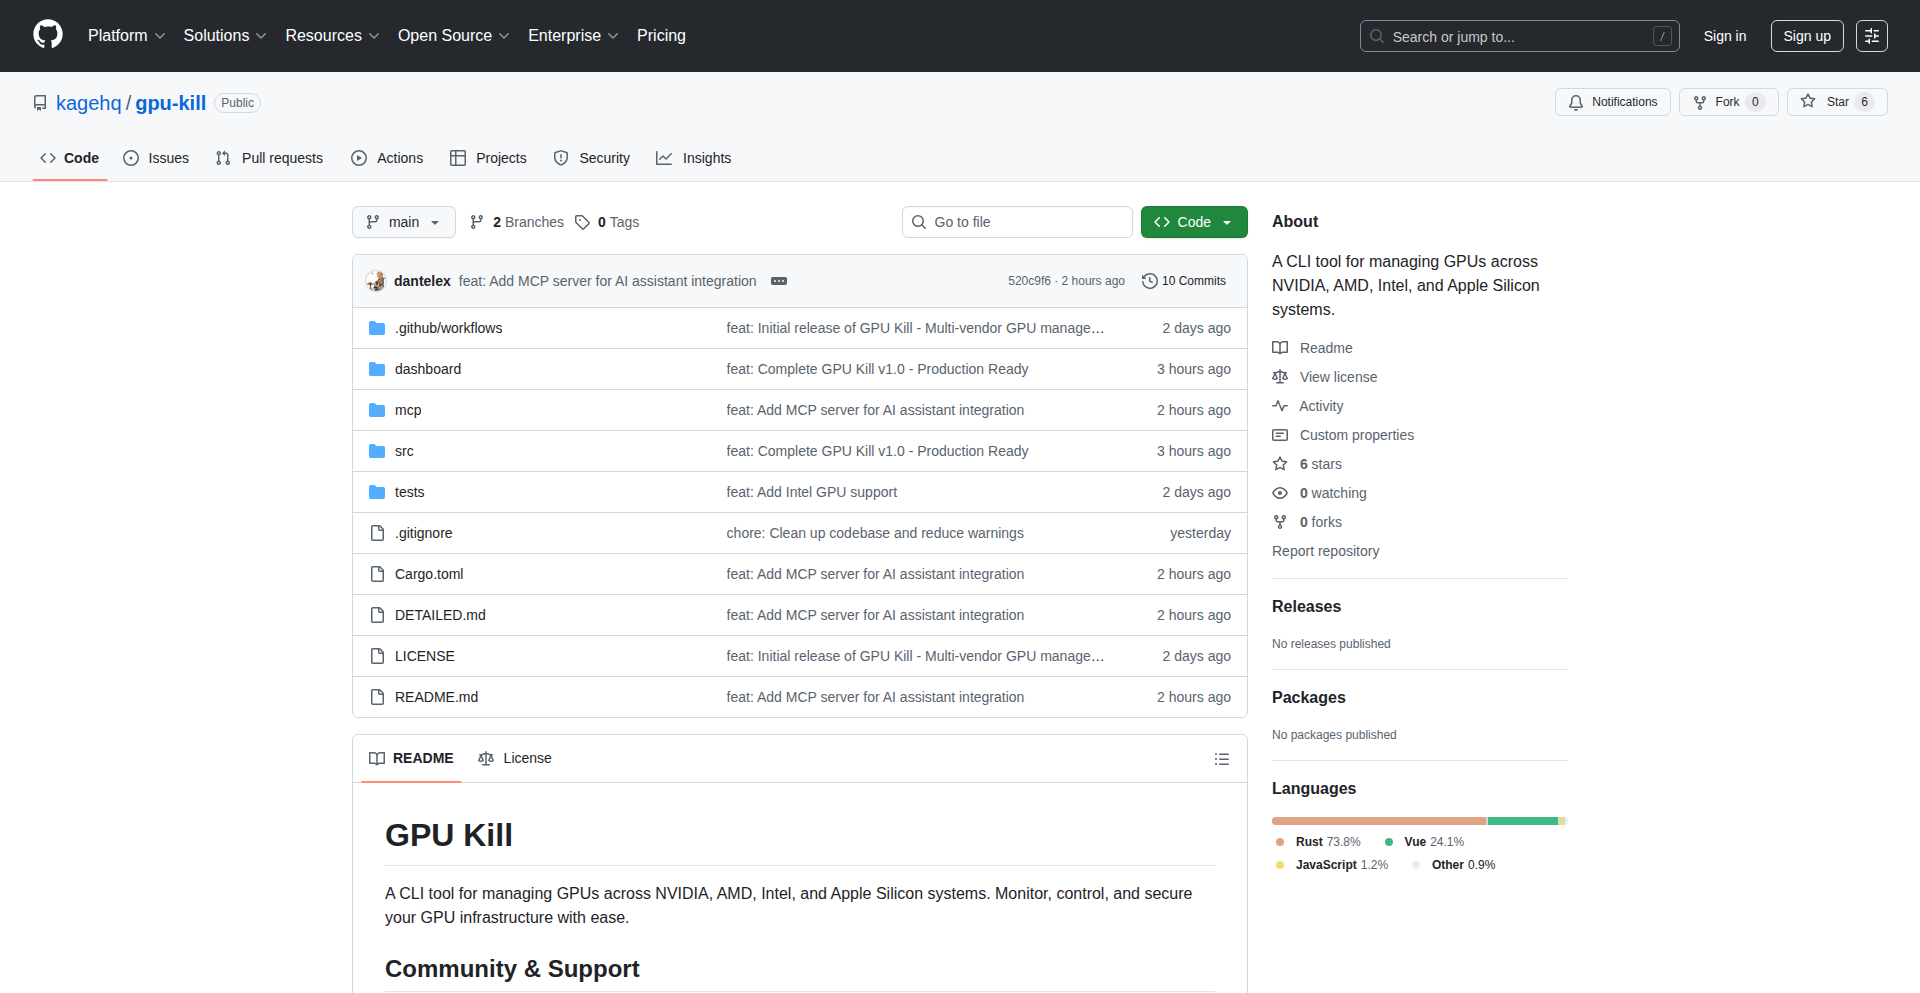Open the main branch selector dropdown

404,222
